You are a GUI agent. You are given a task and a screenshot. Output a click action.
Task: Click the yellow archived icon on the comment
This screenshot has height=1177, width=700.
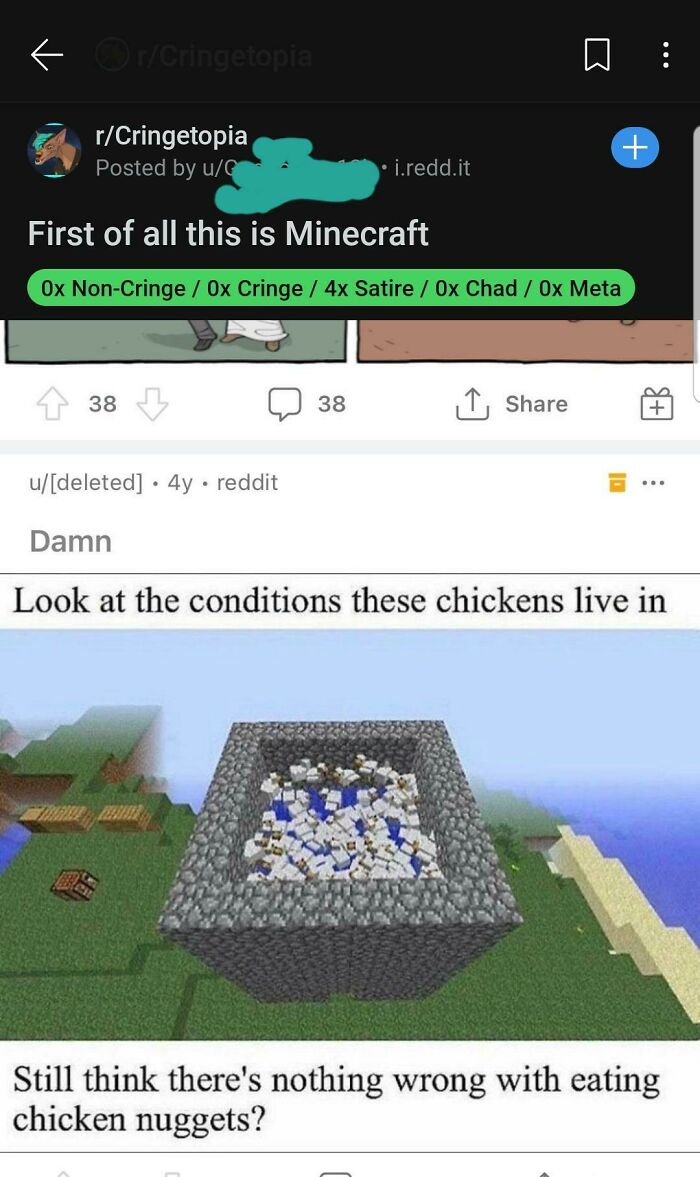pyautogui.click(x=617, y=483)
